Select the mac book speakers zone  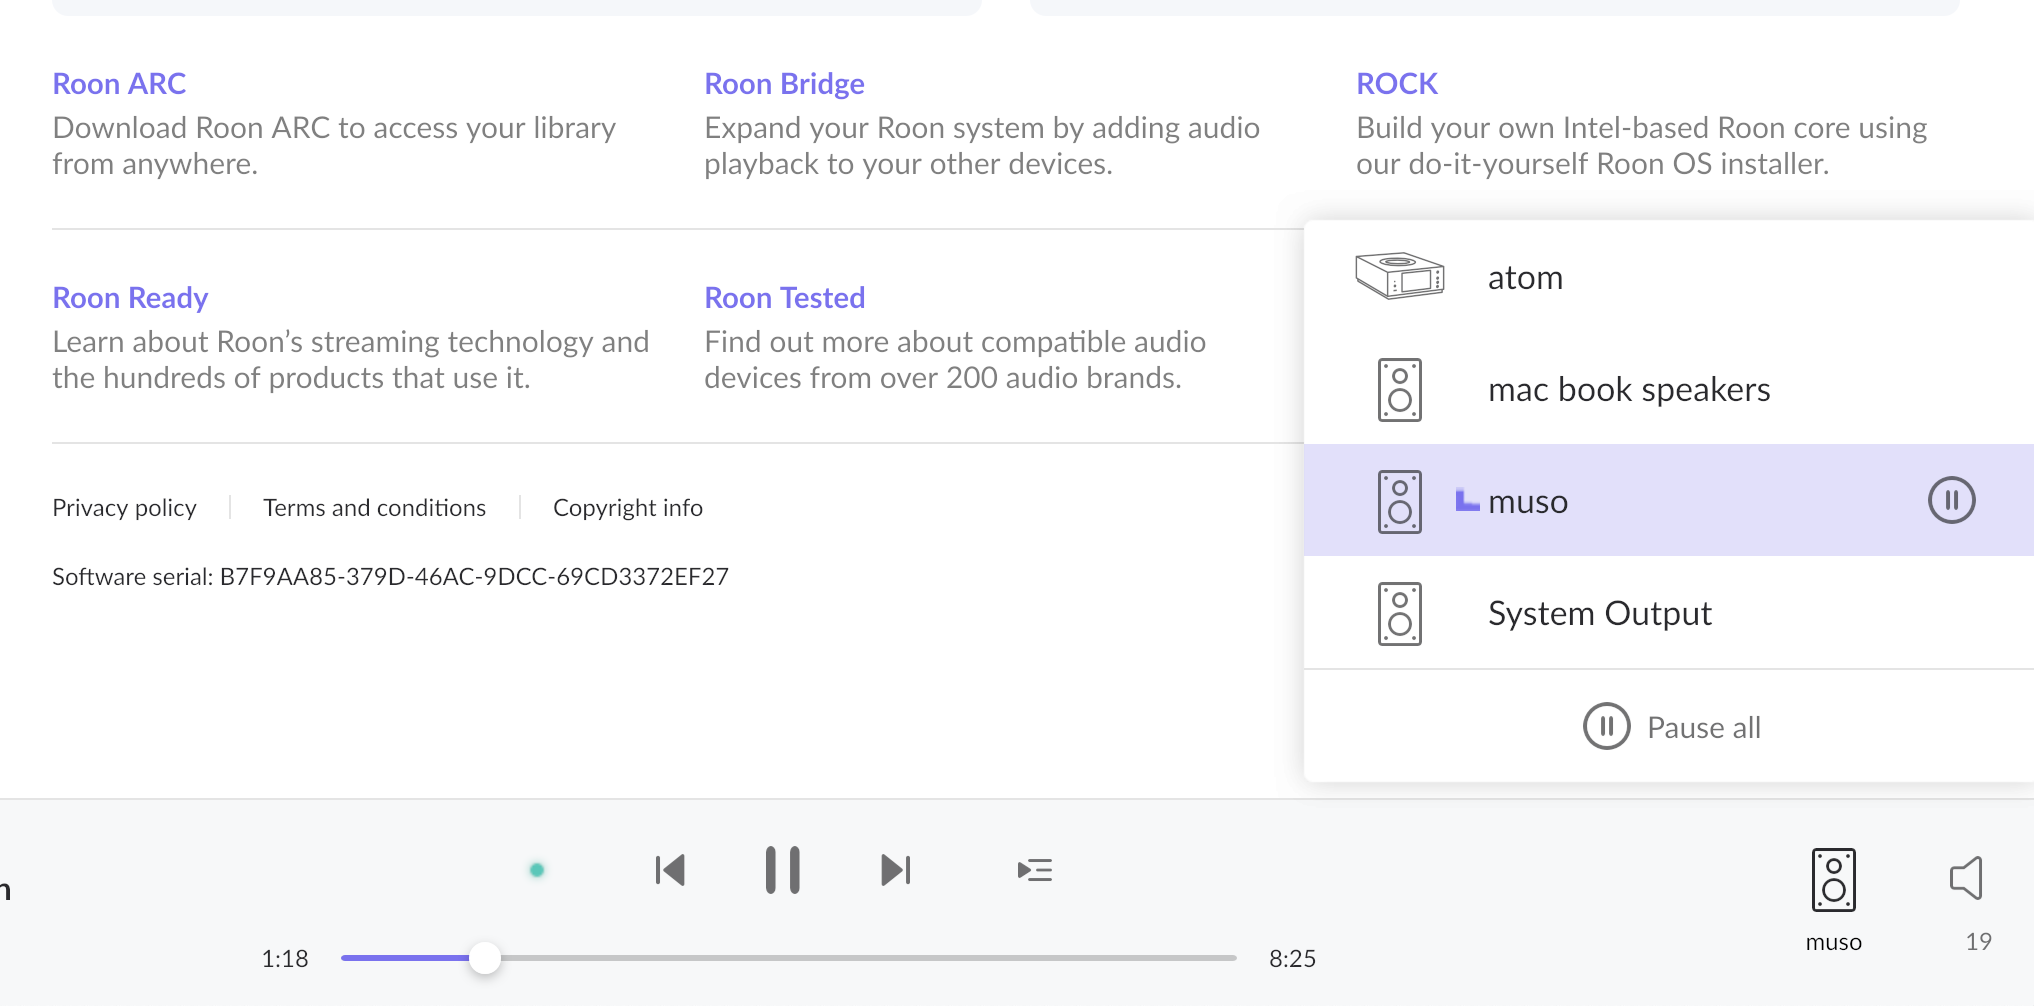point(1669,389)
